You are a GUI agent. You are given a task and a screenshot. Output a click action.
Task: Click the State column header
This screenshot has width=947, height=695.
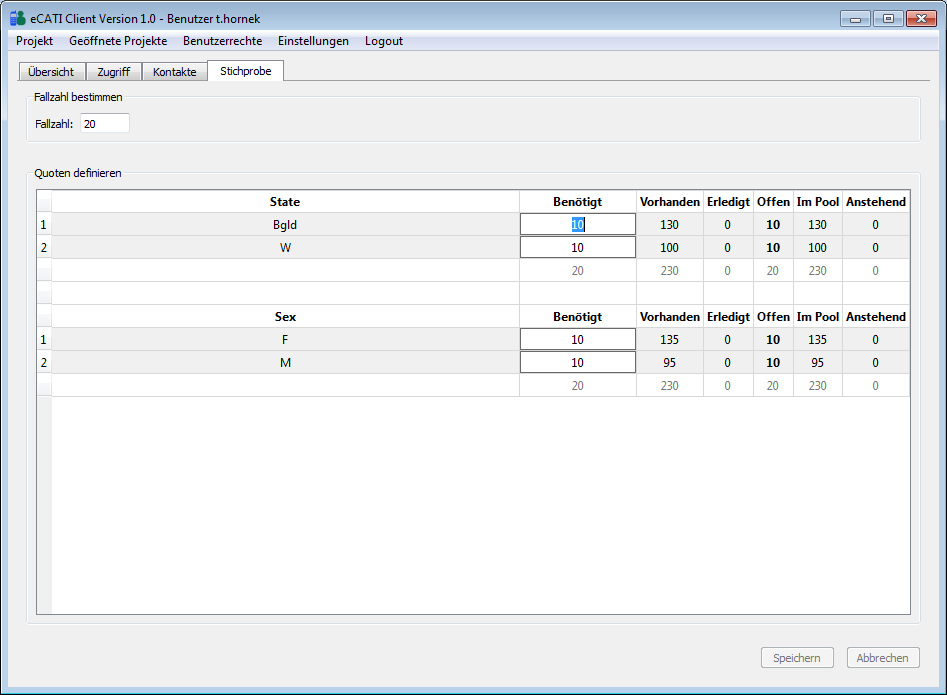(285, 202)
